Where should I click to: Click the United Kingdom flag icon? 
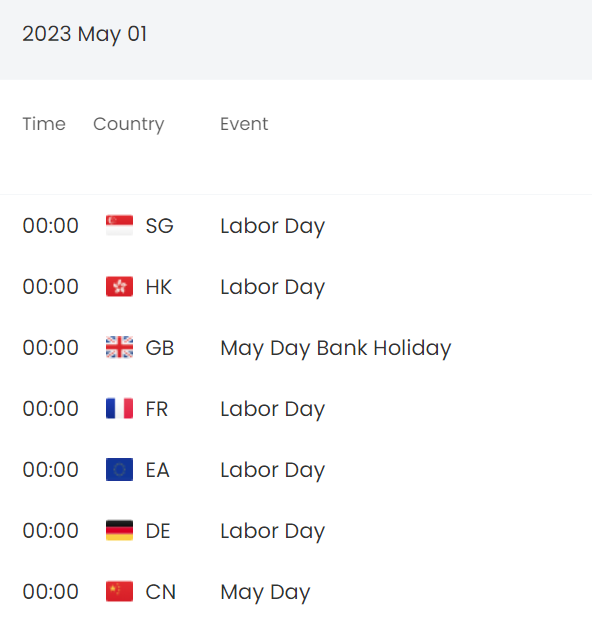tap(119, 347)
